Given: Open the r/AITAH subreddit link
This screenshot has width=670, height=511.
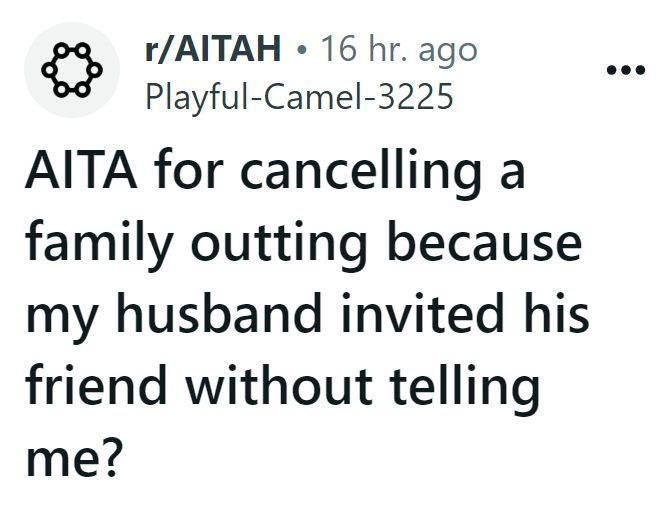Looking at the screenshot, I should coord(212,47).
